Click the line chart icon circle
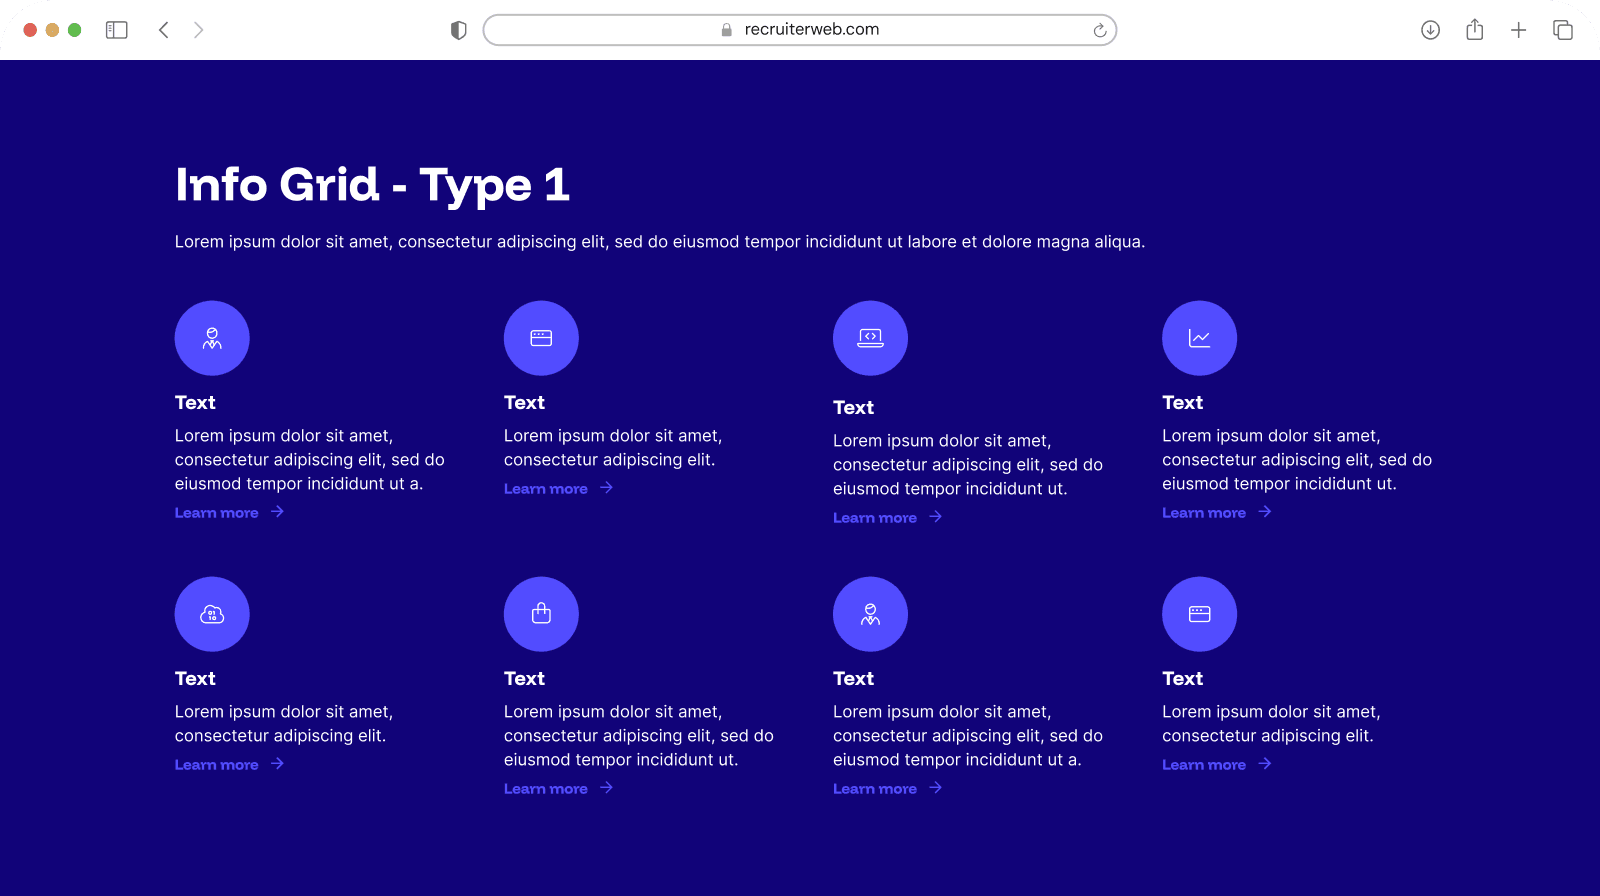1600x896 pixels. (x=1199, y=338)
